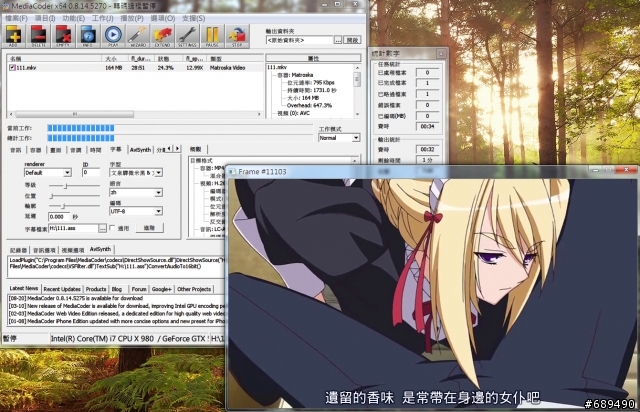Browse output folder with '...' button

[x=338, y=40]
